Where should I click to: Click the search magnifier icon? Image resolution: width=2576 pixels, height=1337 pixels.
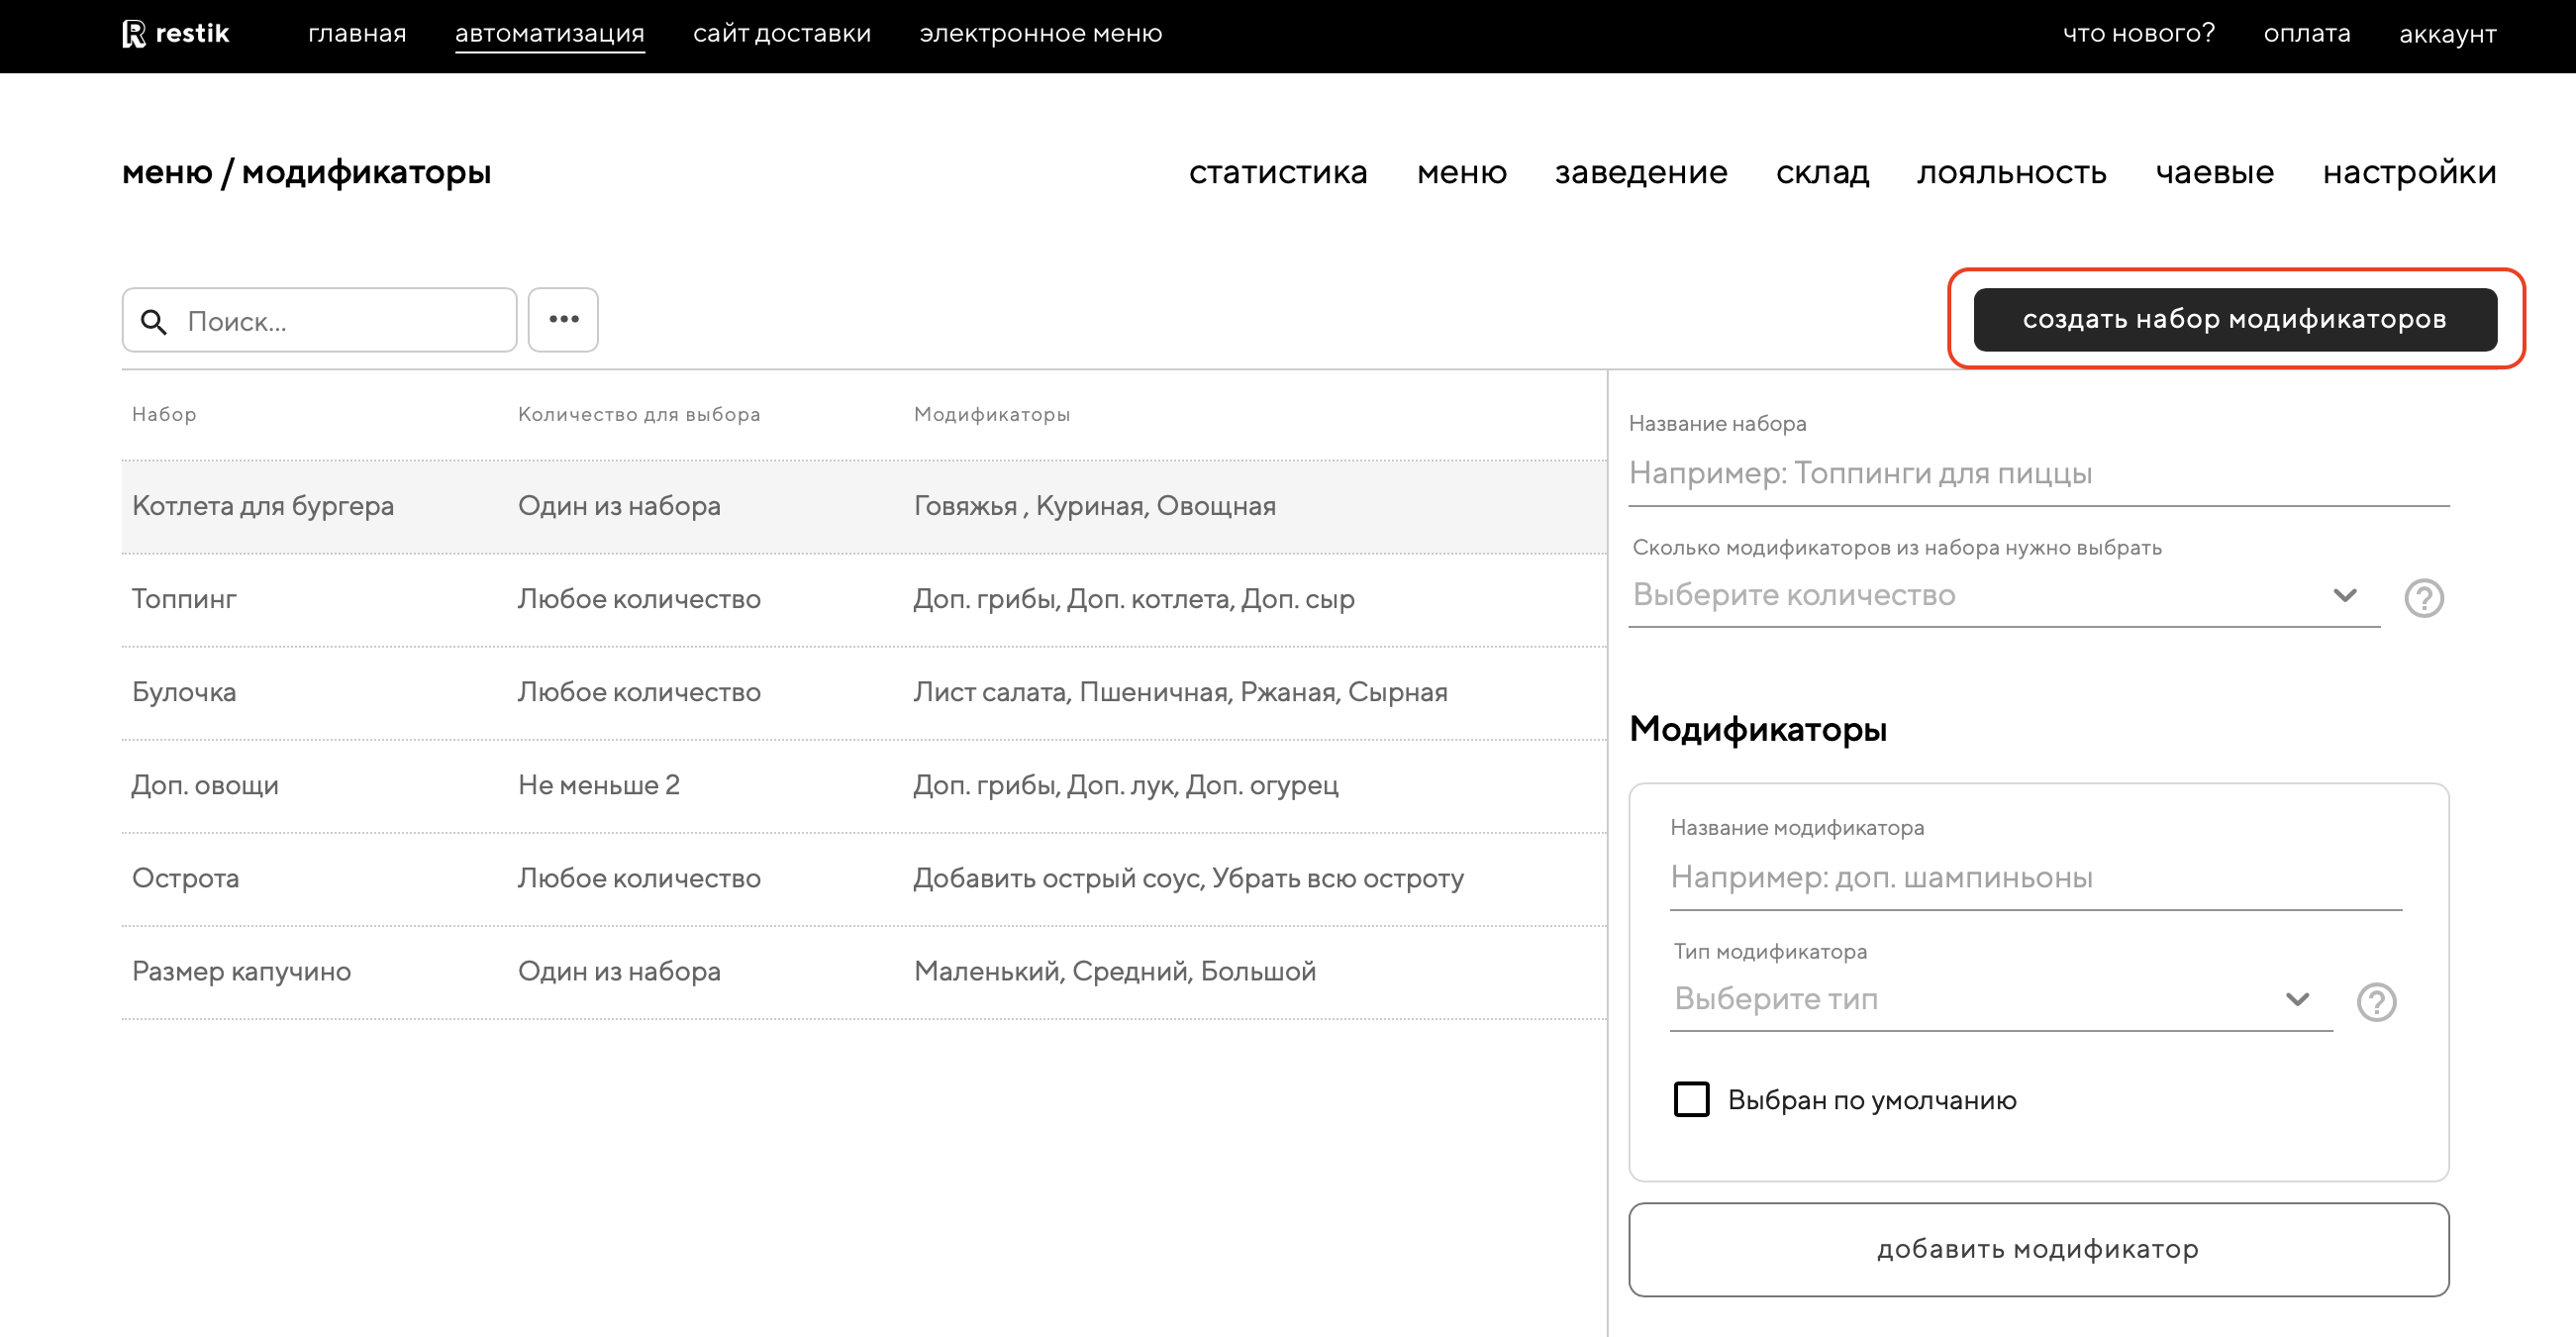tap(153, 321)
